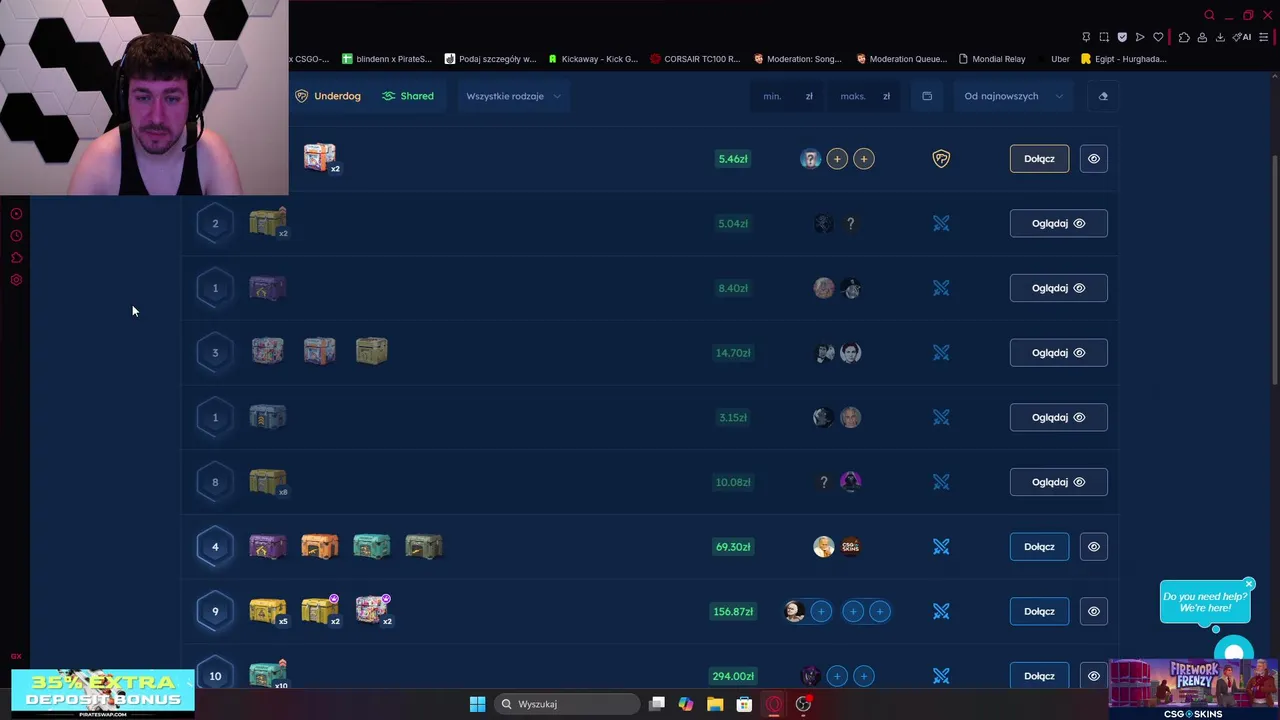
Task: Click 'Oglądaj' for the 10.08zł battle
Action: point(1058,482)
